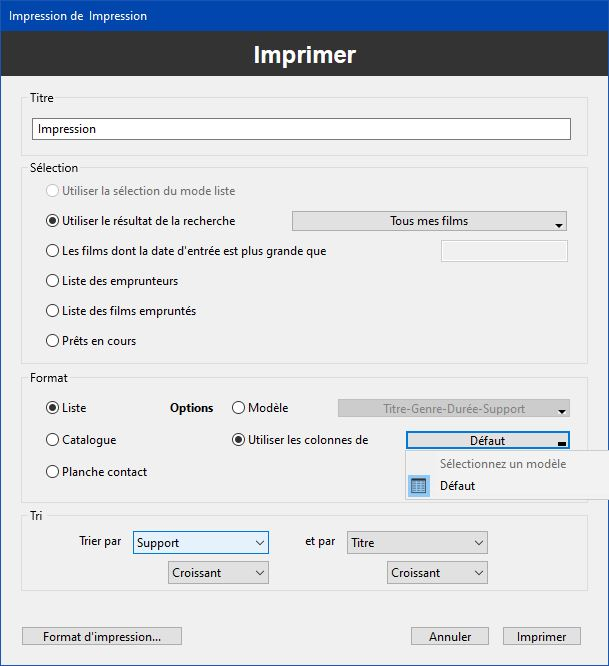Screen dimensions: 609x666
Task: Open Croissant order dropdown under Titre
Action: coord(437,573)
